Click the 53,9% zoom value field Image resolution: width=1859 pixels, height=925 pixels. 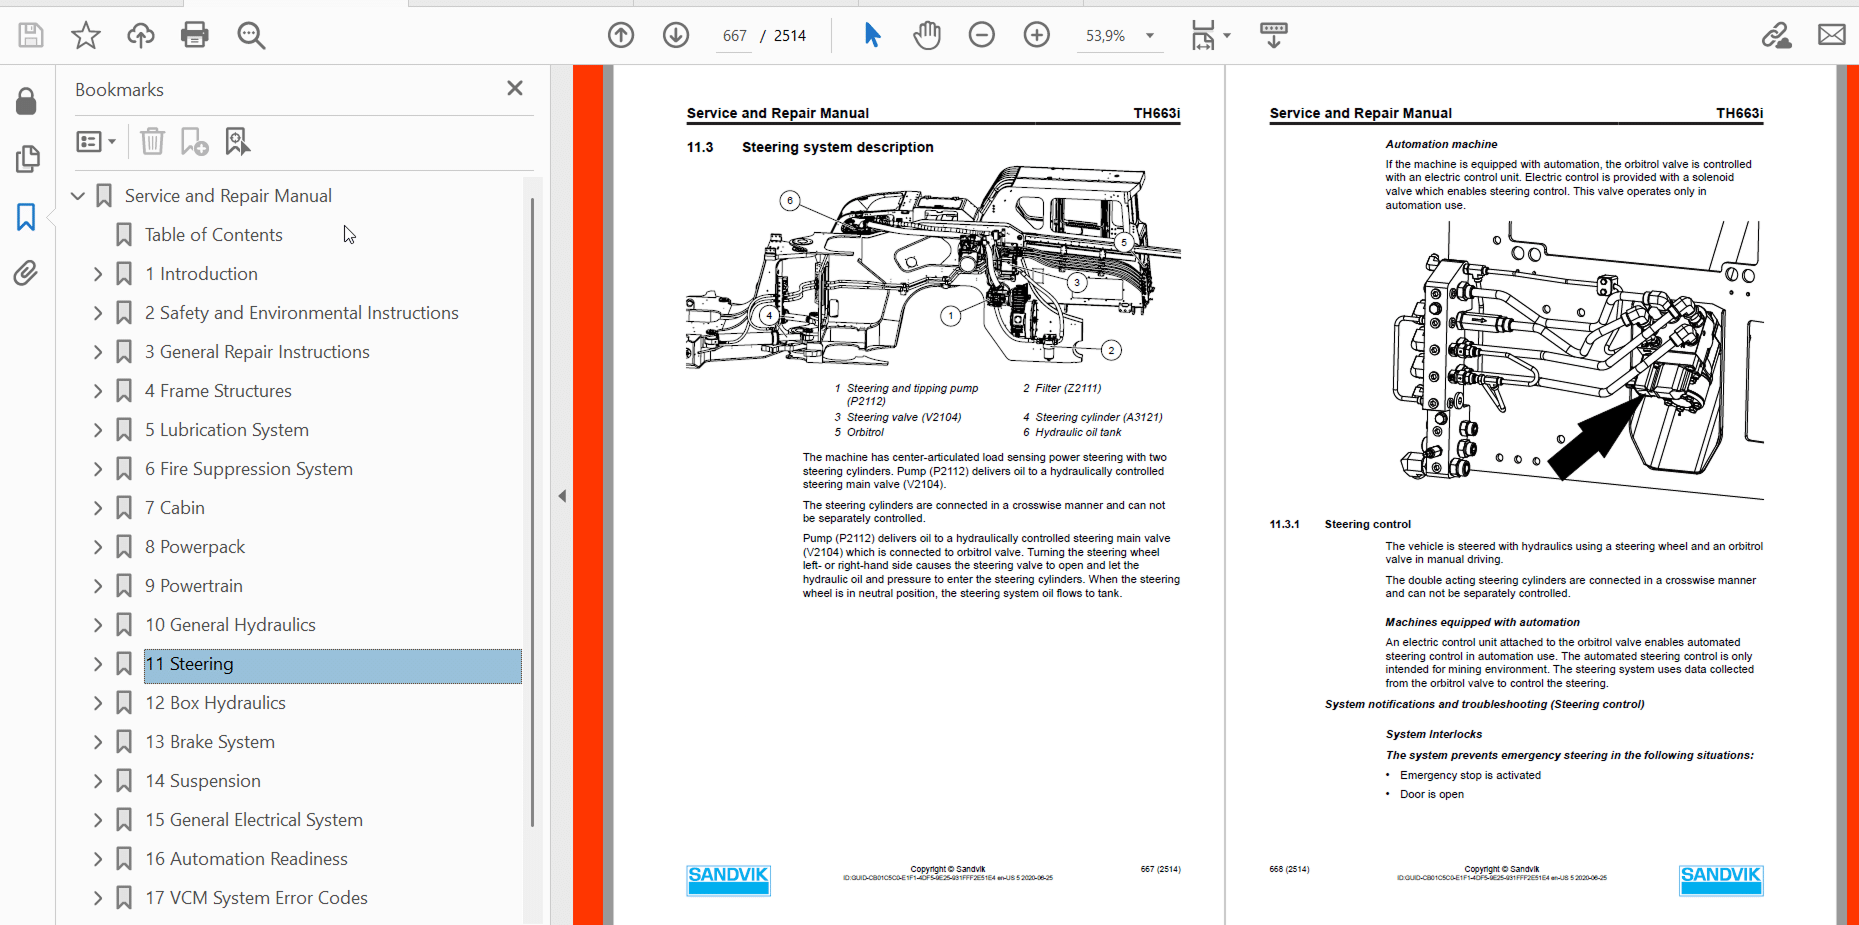1106,36
